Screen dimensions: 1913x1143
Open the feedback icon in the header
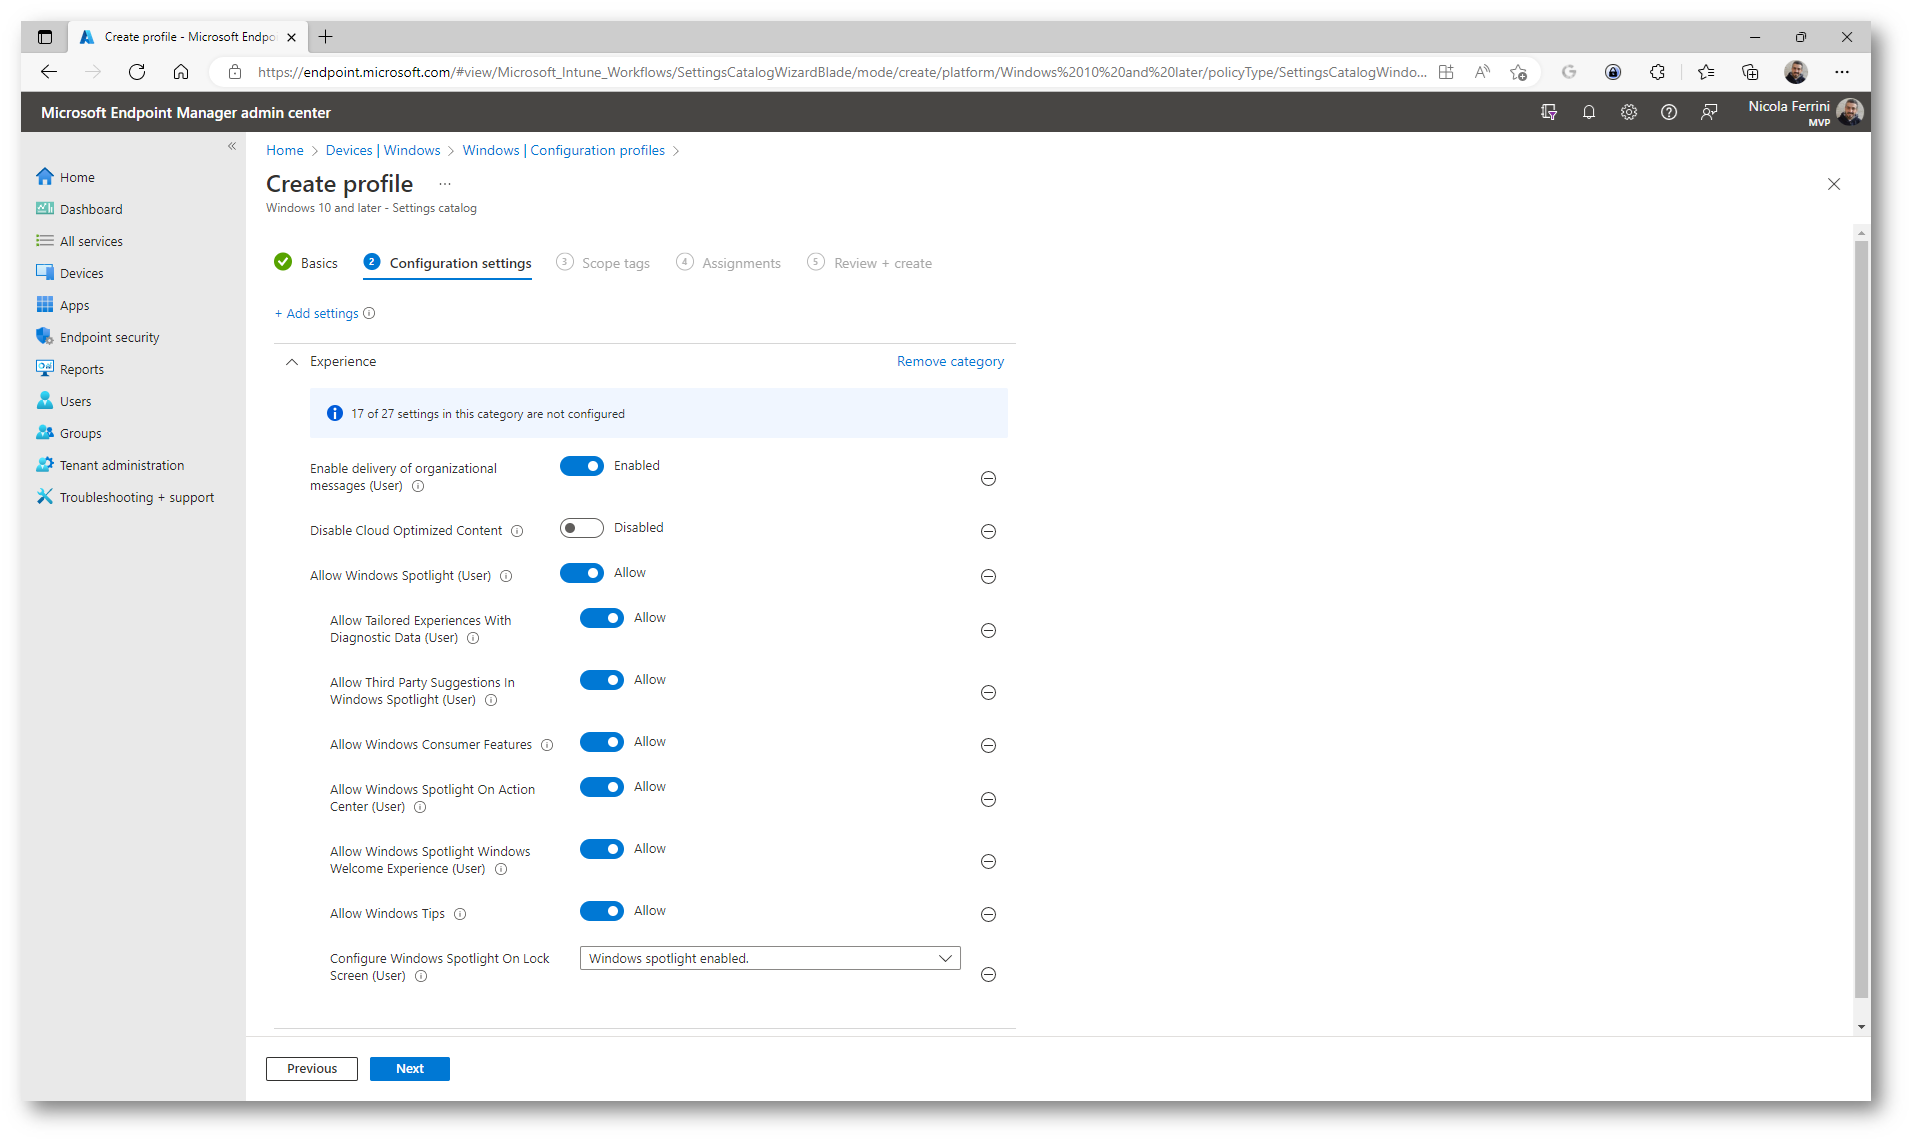click(x=1708, y=112)
